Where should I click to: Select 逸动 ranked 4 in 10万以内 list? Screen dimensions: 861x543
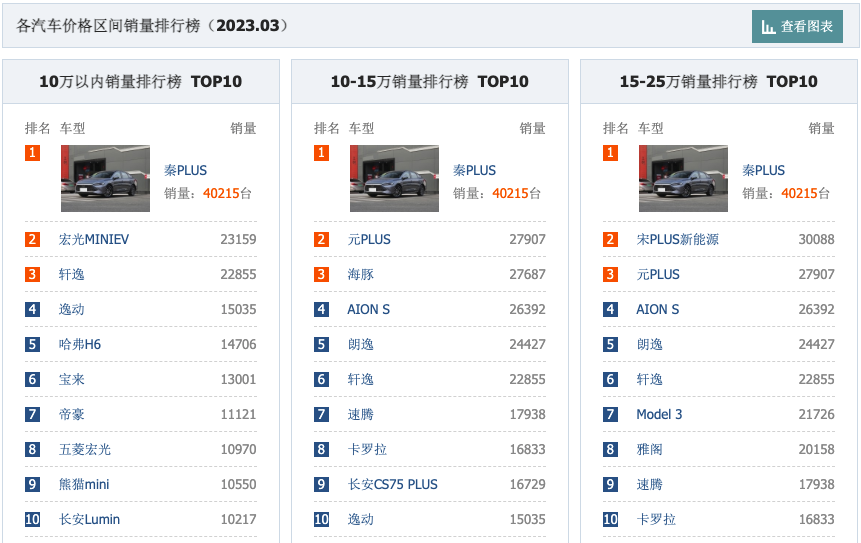coord(71,309)
